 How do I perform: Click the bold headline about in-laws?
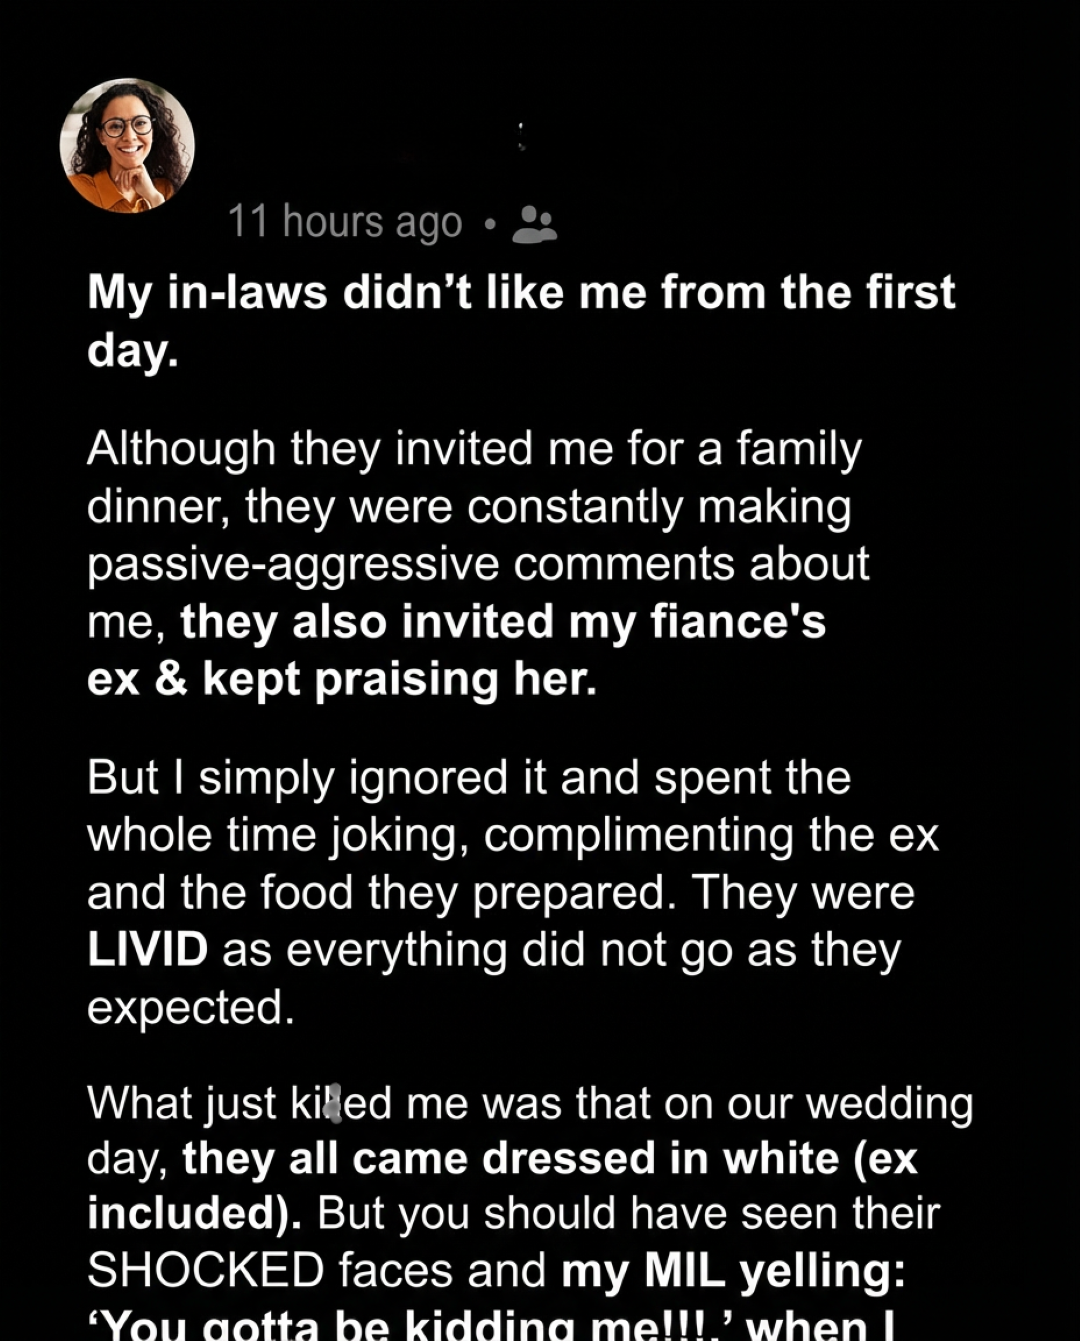click(x=520, y=293)
